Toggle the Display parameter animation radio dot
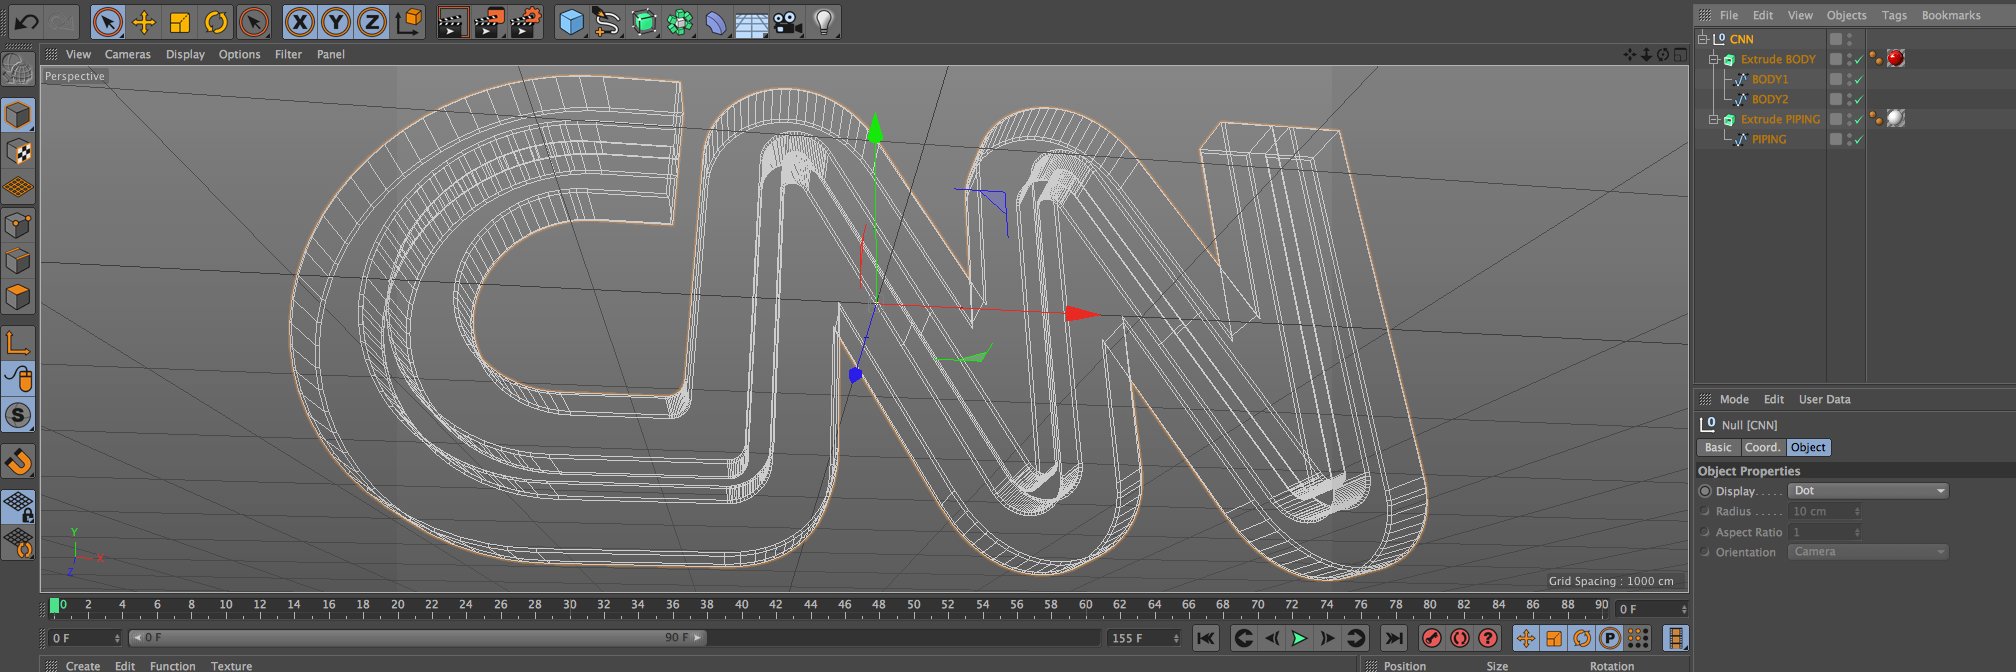The width and height of the screenshot is (2016, 672). pyautogui.click(x=1705, y=491)
